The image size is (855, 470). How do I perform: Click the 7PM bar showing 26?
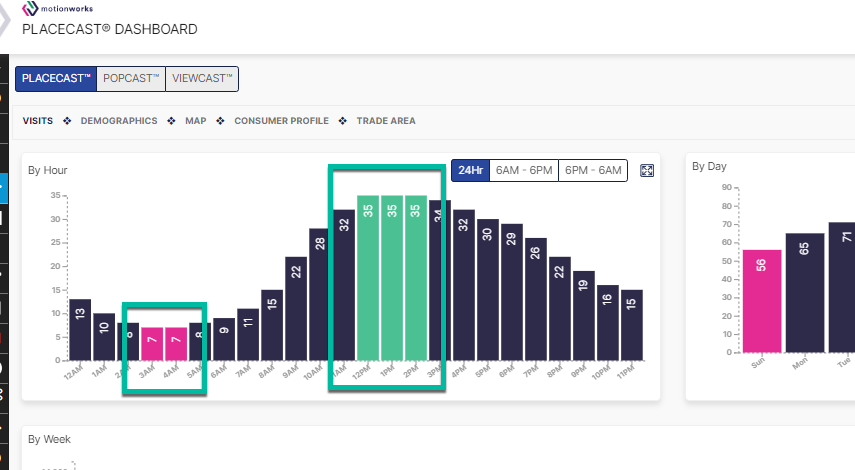(x=536, y=299)
